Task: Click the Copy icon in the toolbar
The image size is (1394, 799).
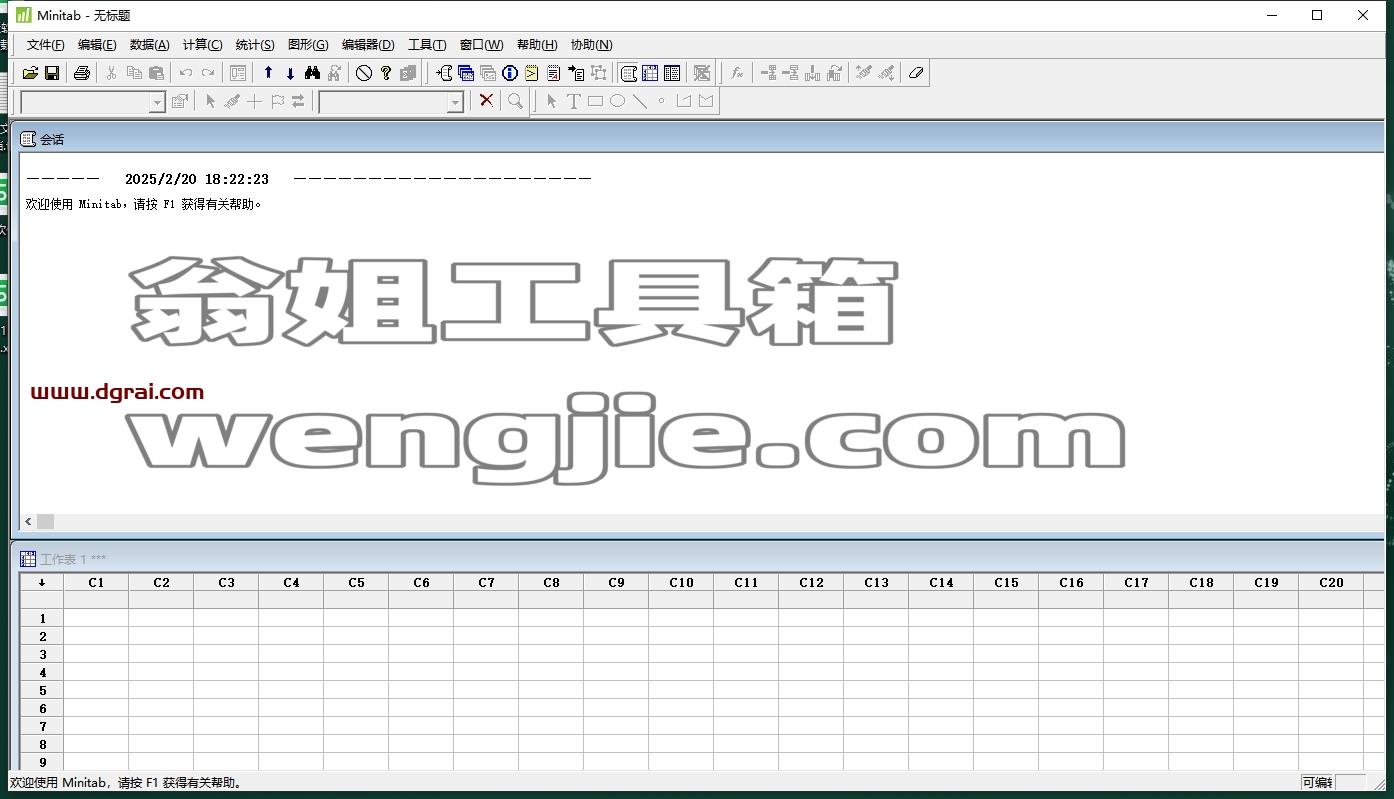Action: coord(134,73)
